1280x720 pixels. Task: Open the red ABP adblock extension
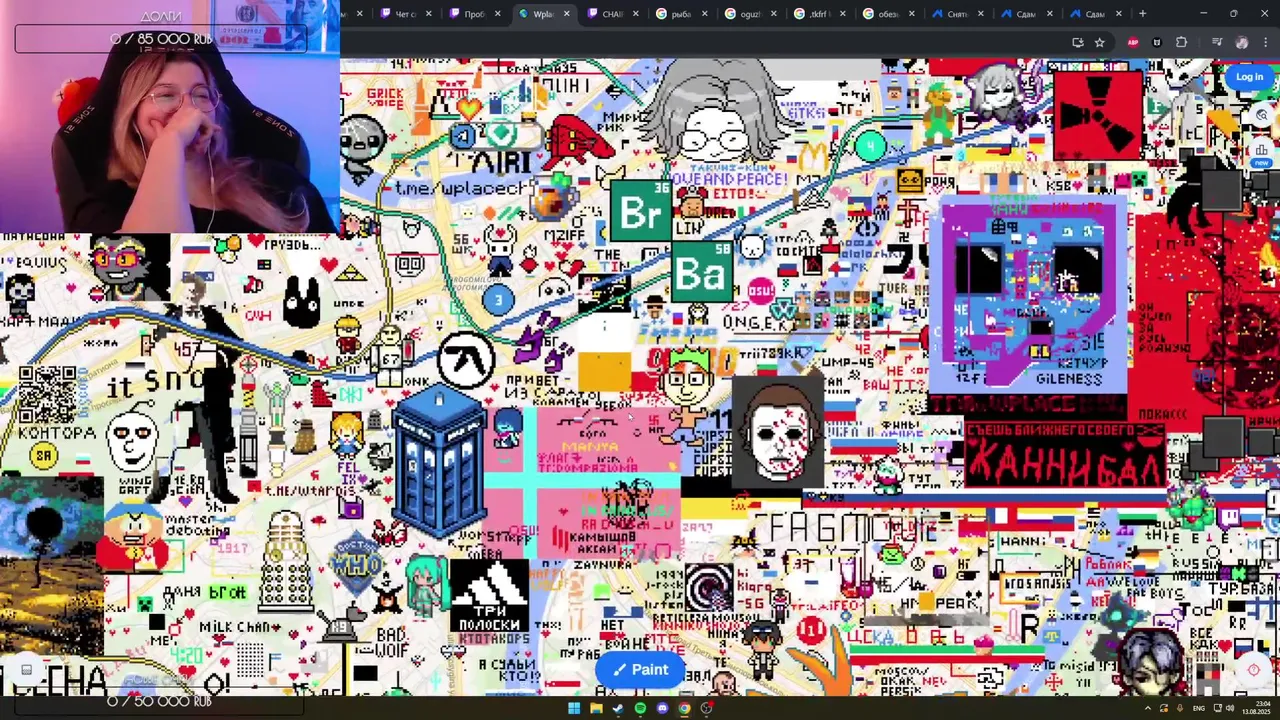1133,42
